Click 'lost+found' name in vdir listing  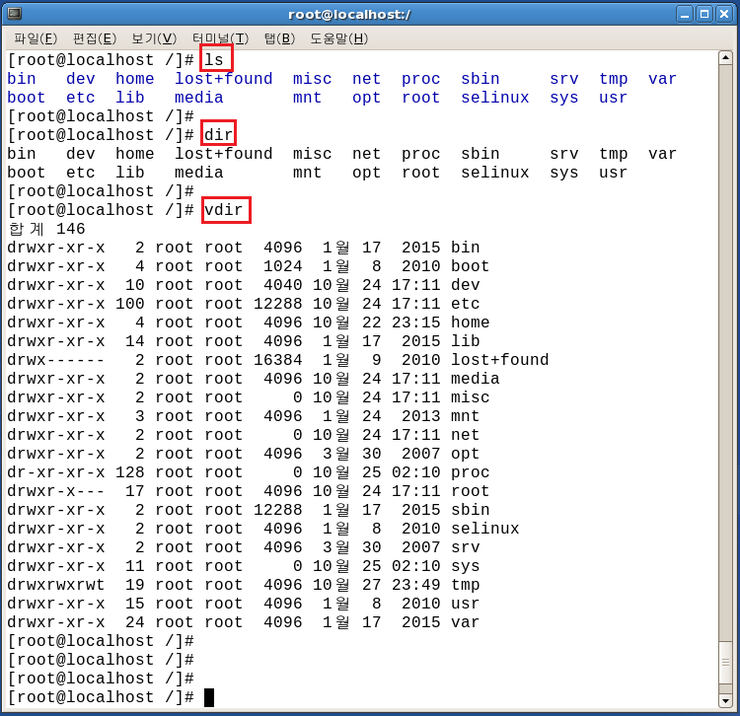(500, 360)
